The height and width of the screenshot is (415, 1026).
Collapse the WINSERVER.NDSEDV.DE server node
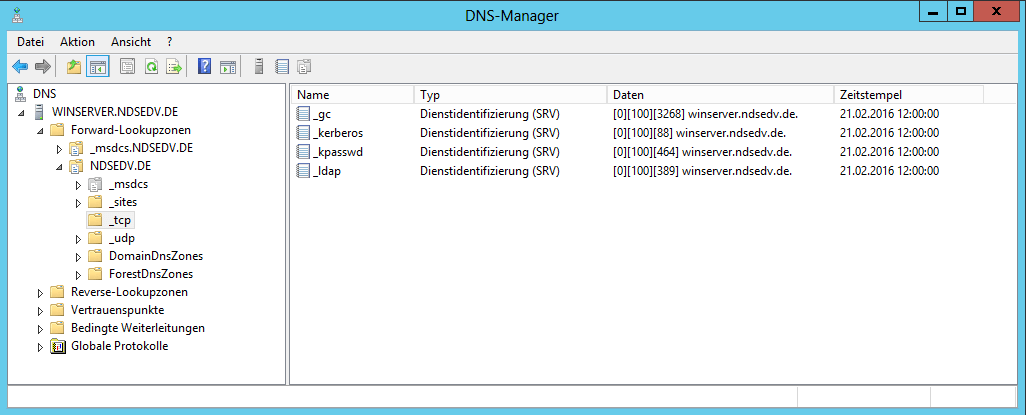coord(23,112)
